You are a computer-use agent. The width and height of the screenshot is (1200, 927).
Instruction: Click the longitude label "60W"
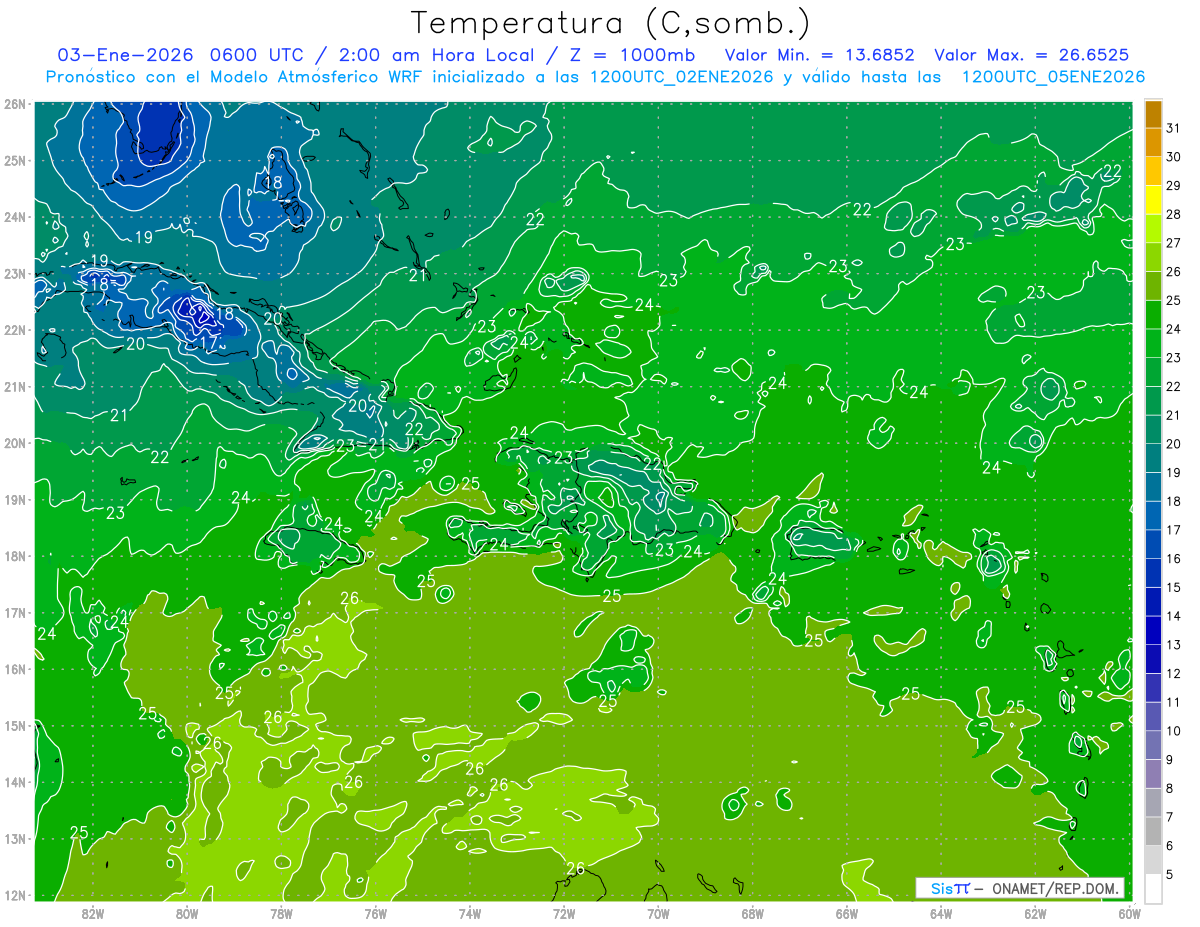(x=1128, y=913)
